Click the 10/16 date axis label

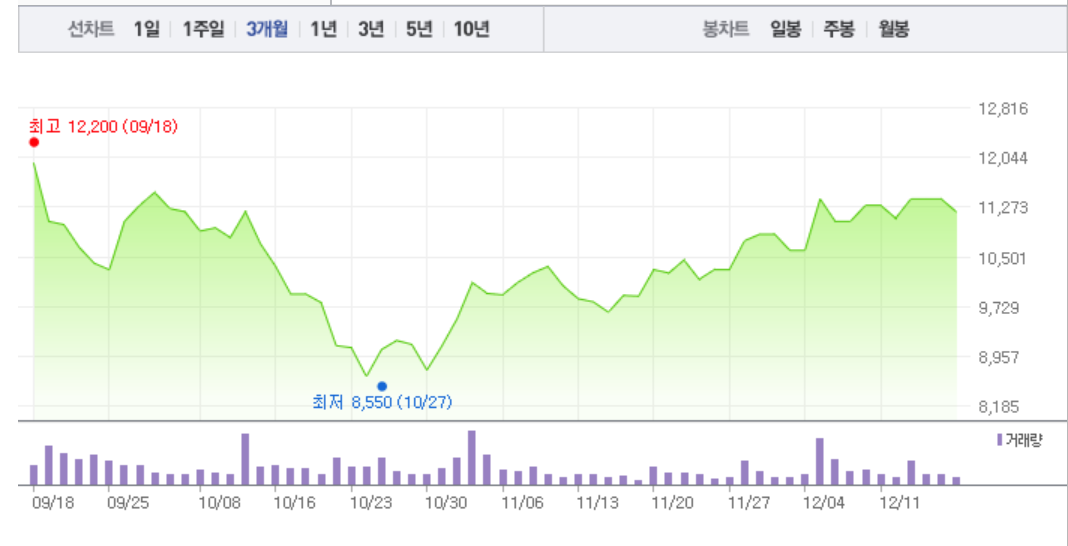point(294,503)
